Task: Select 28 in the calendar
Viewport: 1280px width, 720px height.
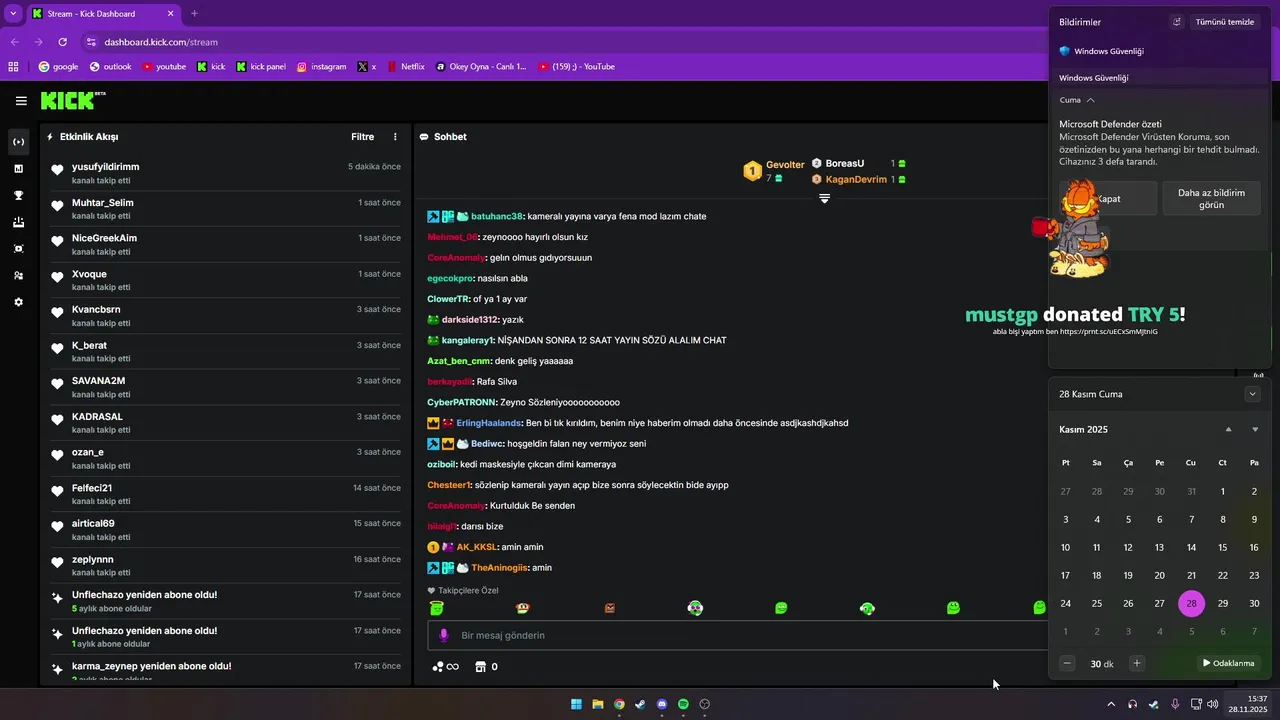Action: coord(1191,603)
